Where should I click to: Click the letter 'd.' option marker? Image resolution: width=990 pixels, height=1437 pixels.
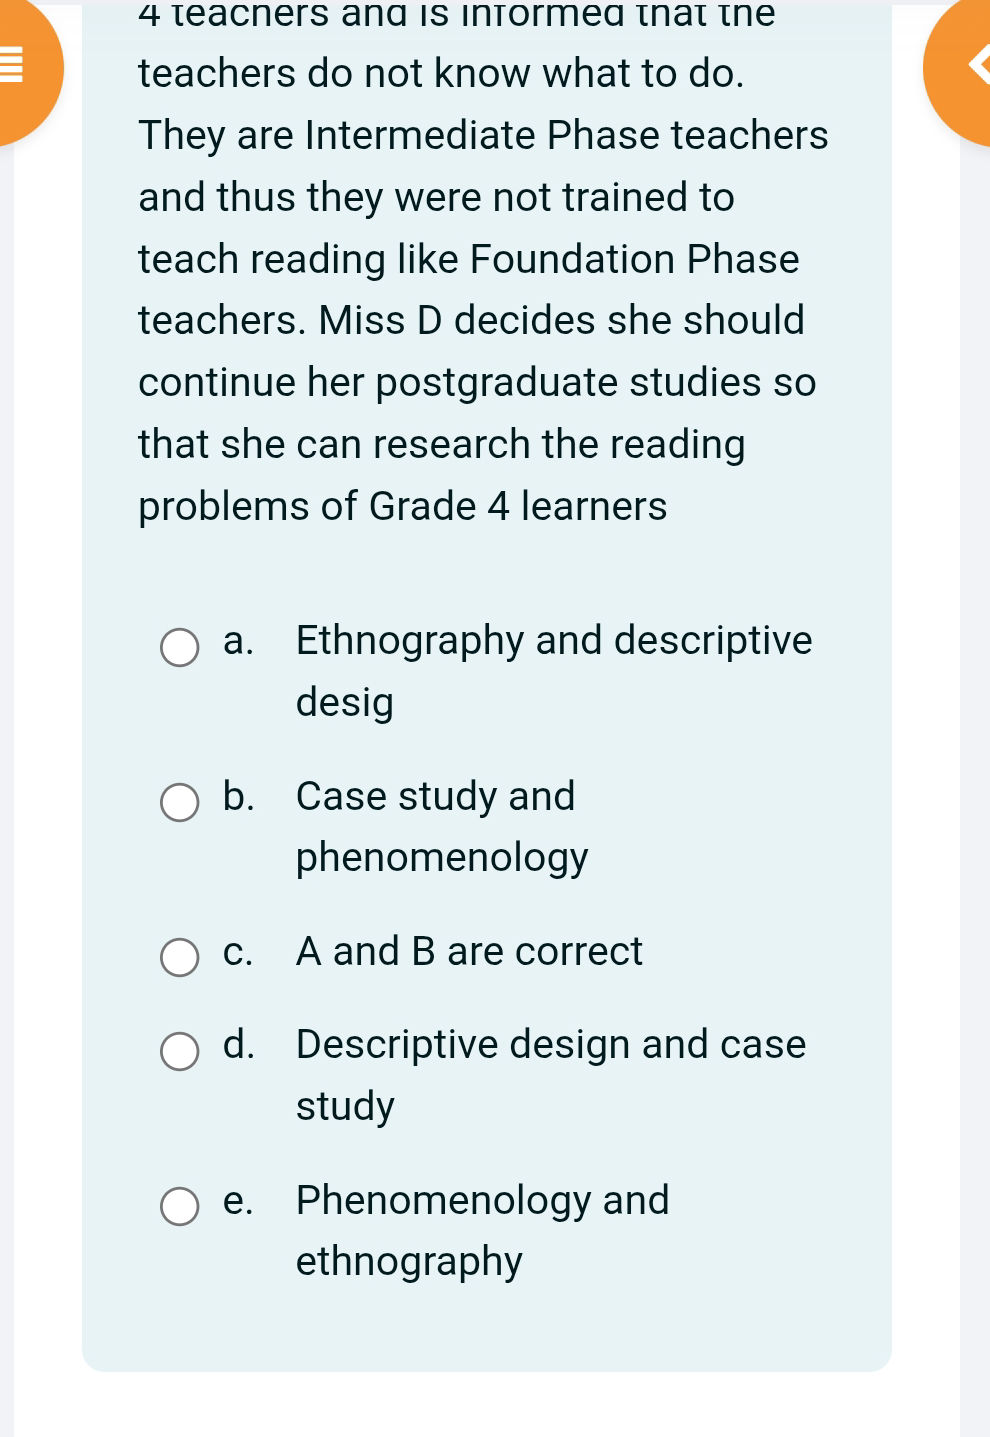coord(238,1045)
